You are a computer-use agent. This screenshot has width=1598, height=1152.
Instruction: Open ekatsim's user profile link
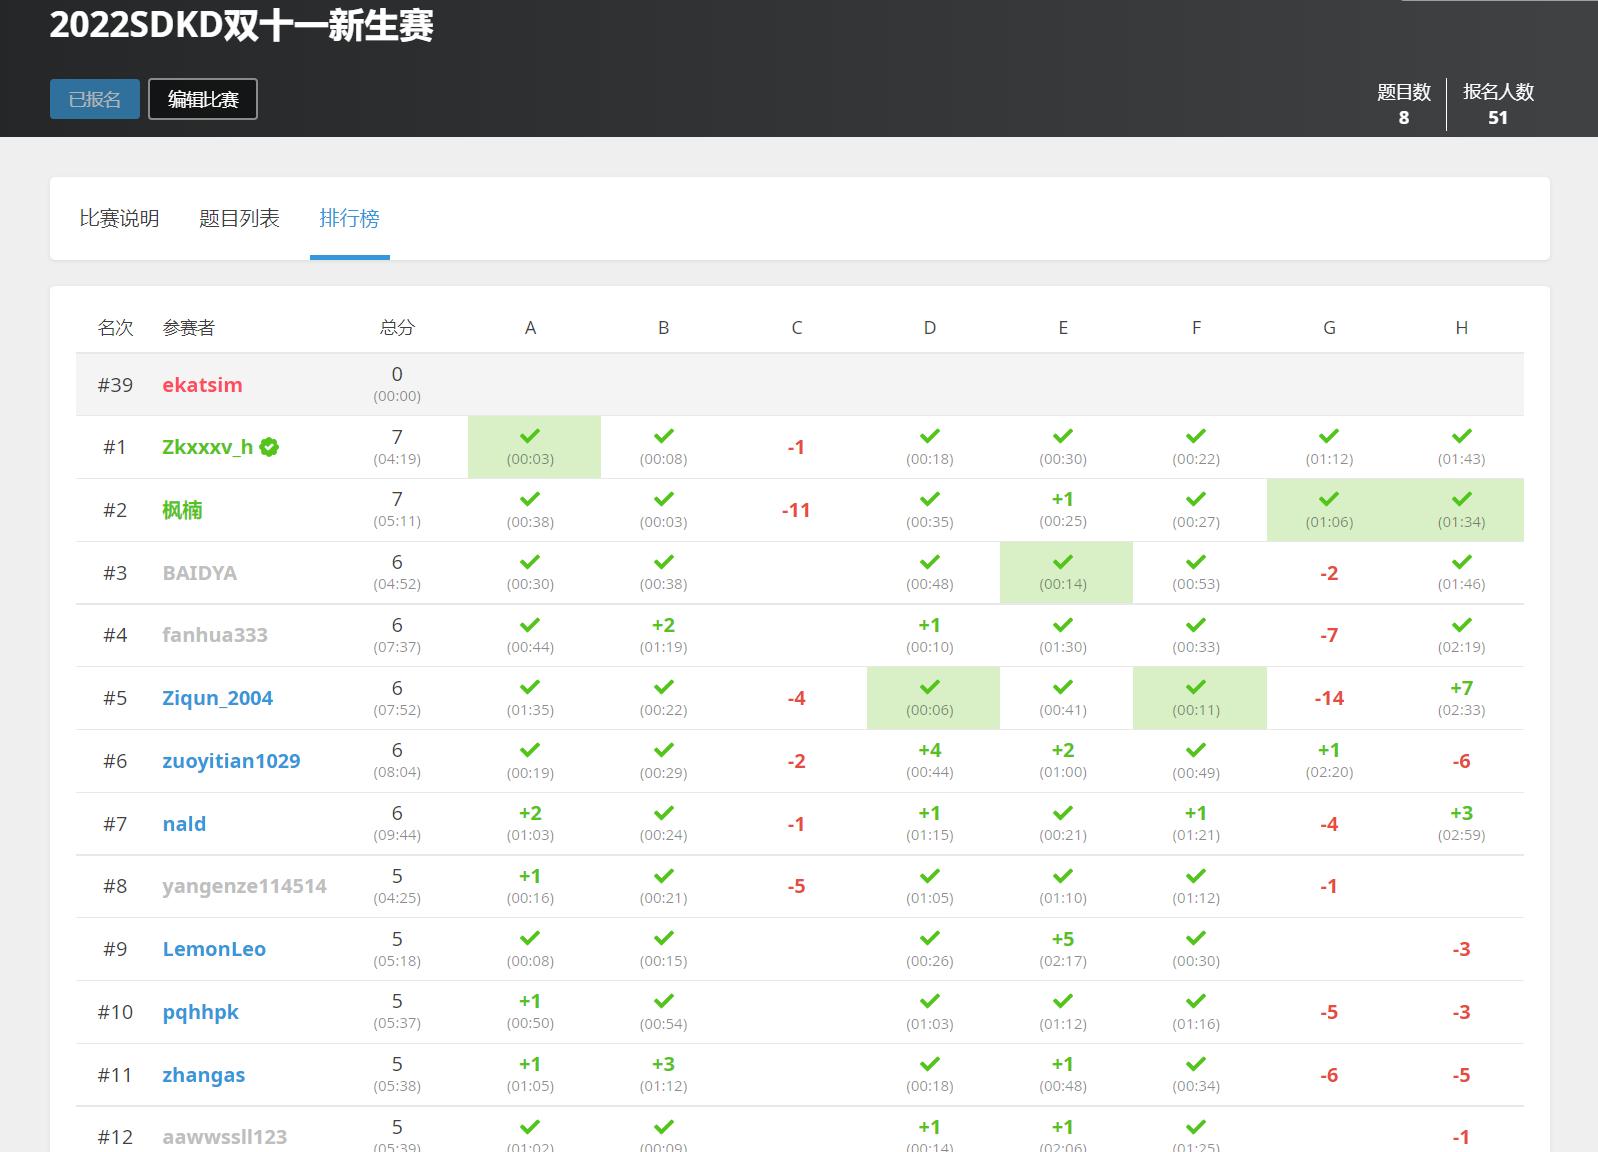202,385
